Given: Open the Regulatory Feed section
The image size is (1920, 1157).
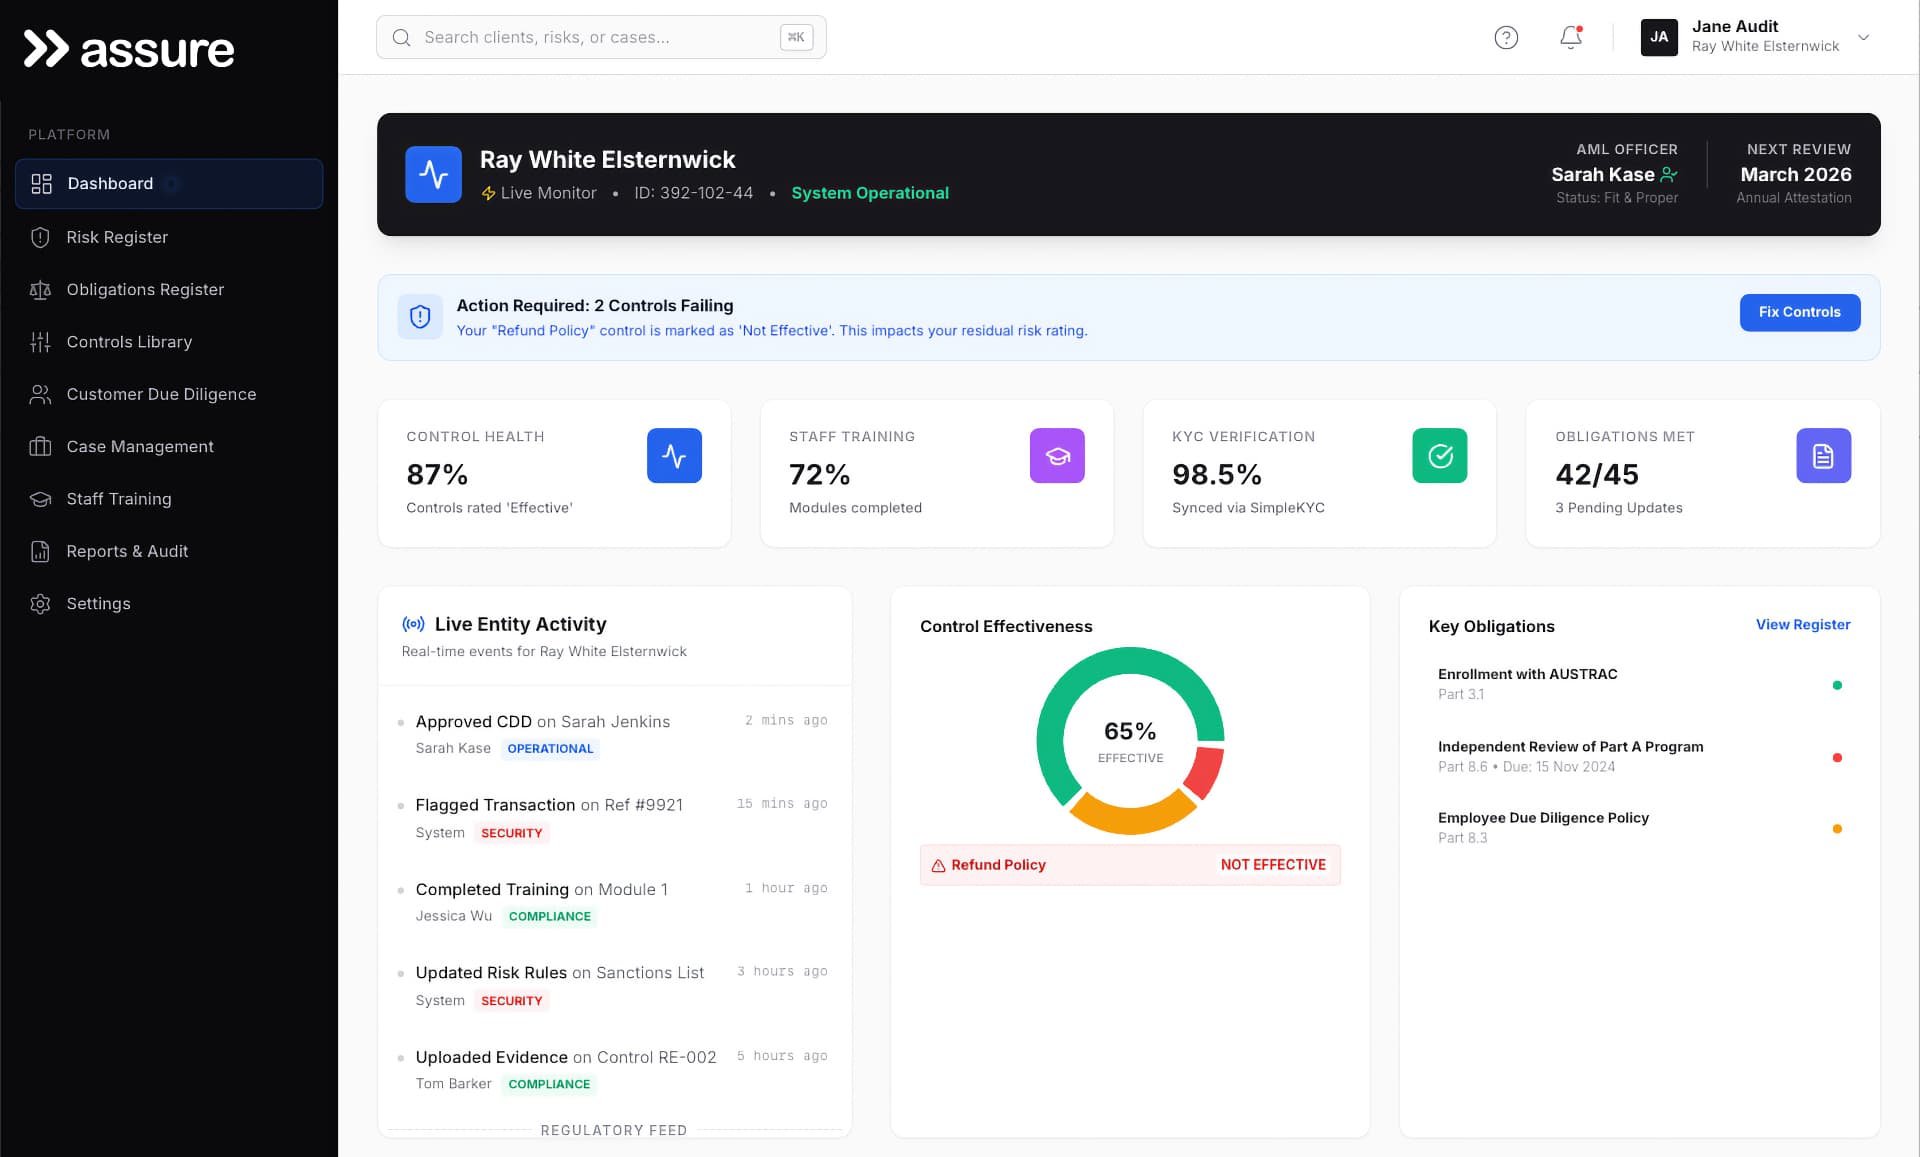Looking at the screenshot, I should point(614,1130).
